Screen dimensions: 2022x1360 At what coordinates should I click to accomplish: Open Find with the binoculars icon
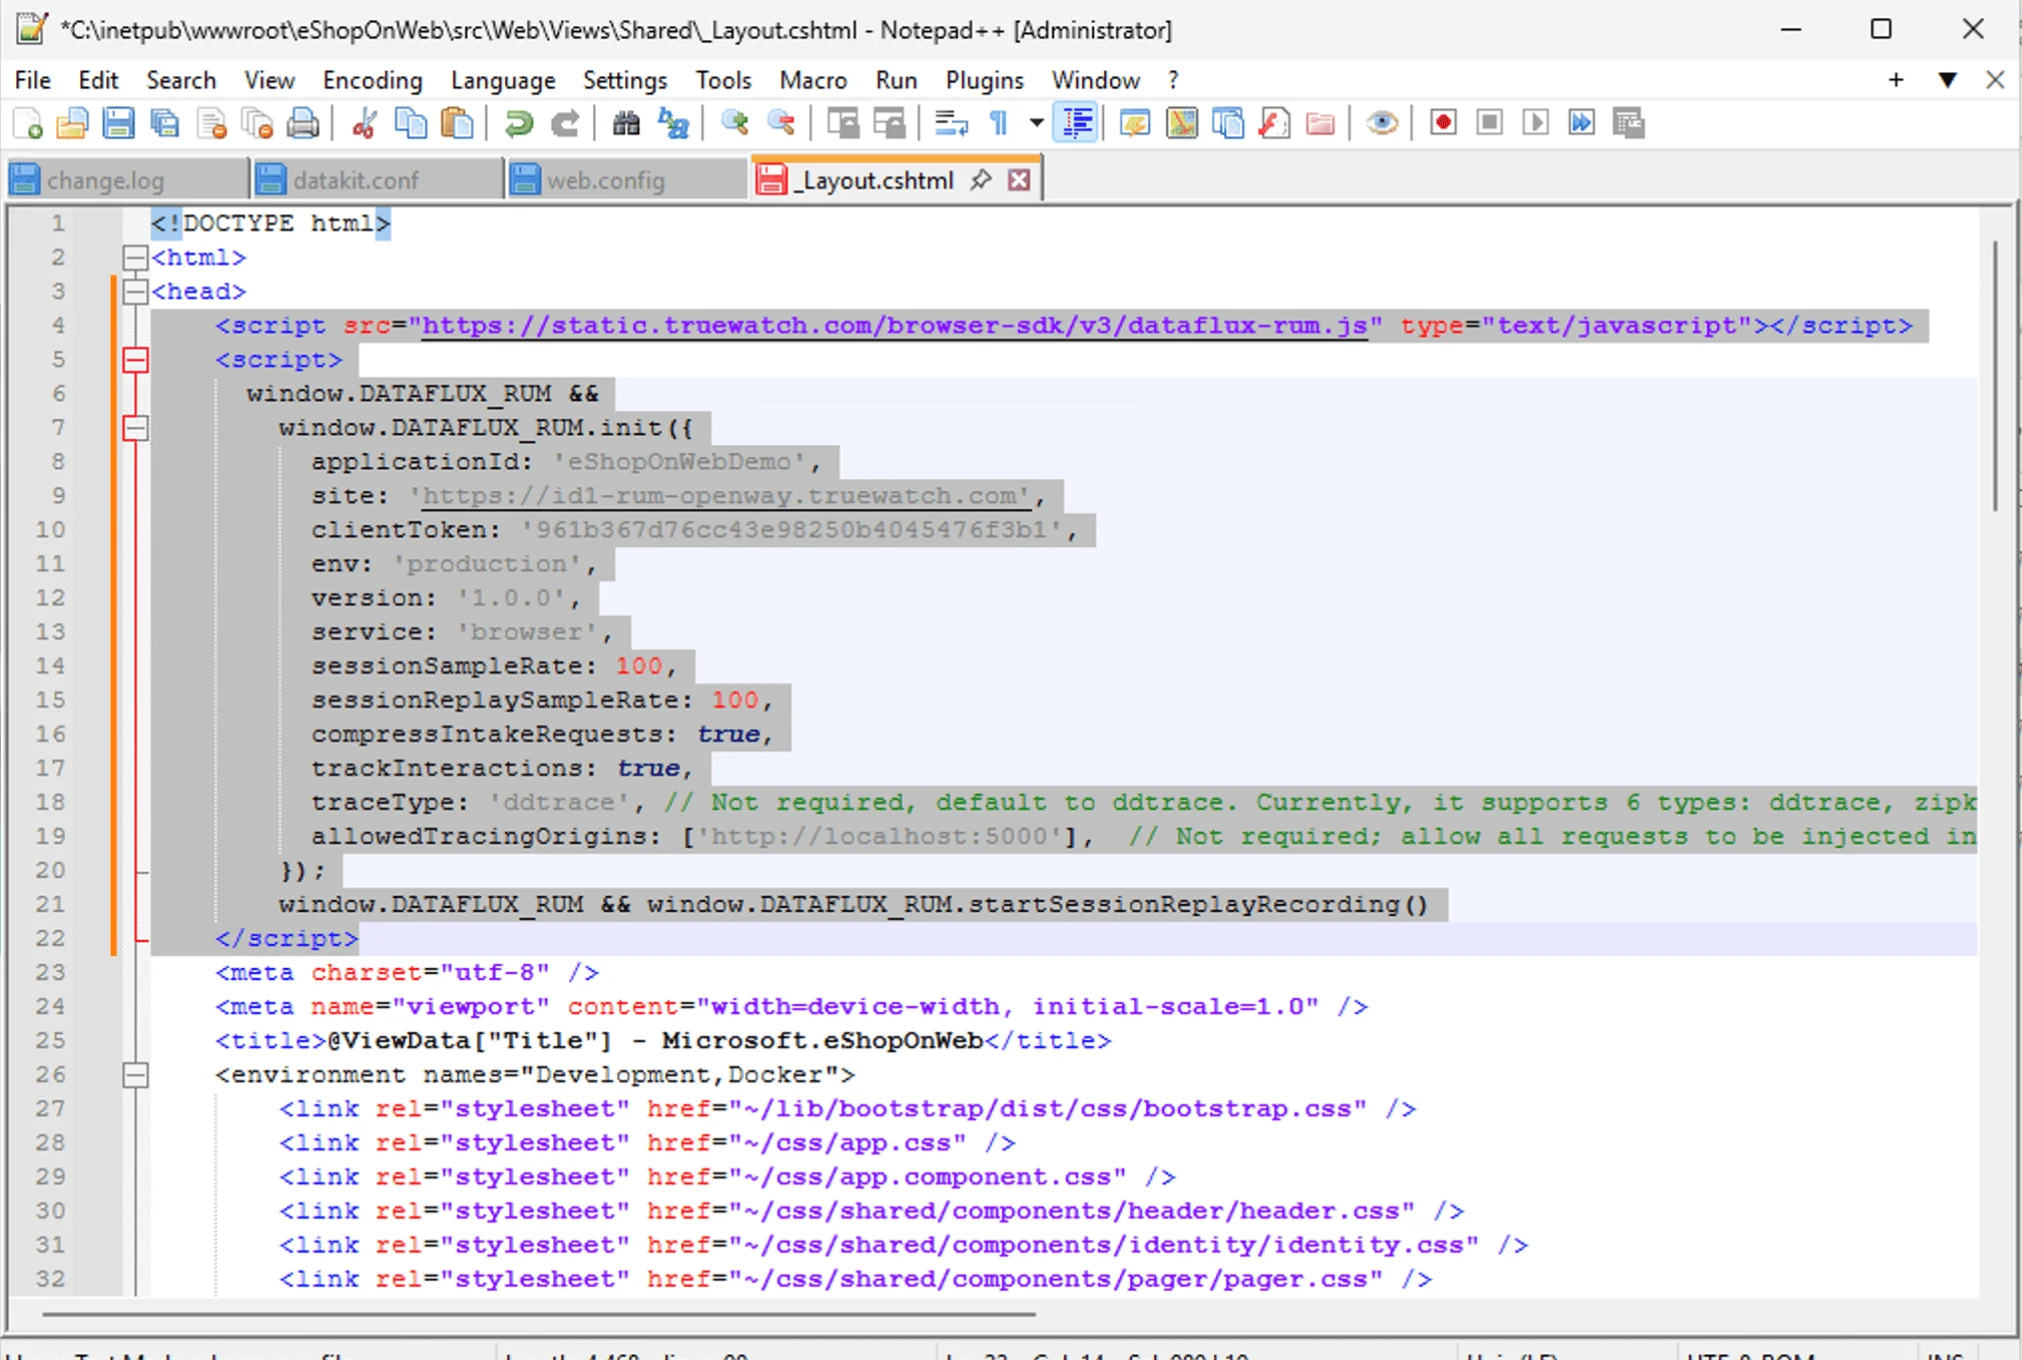pyautogui.click(x=626, y=124)
